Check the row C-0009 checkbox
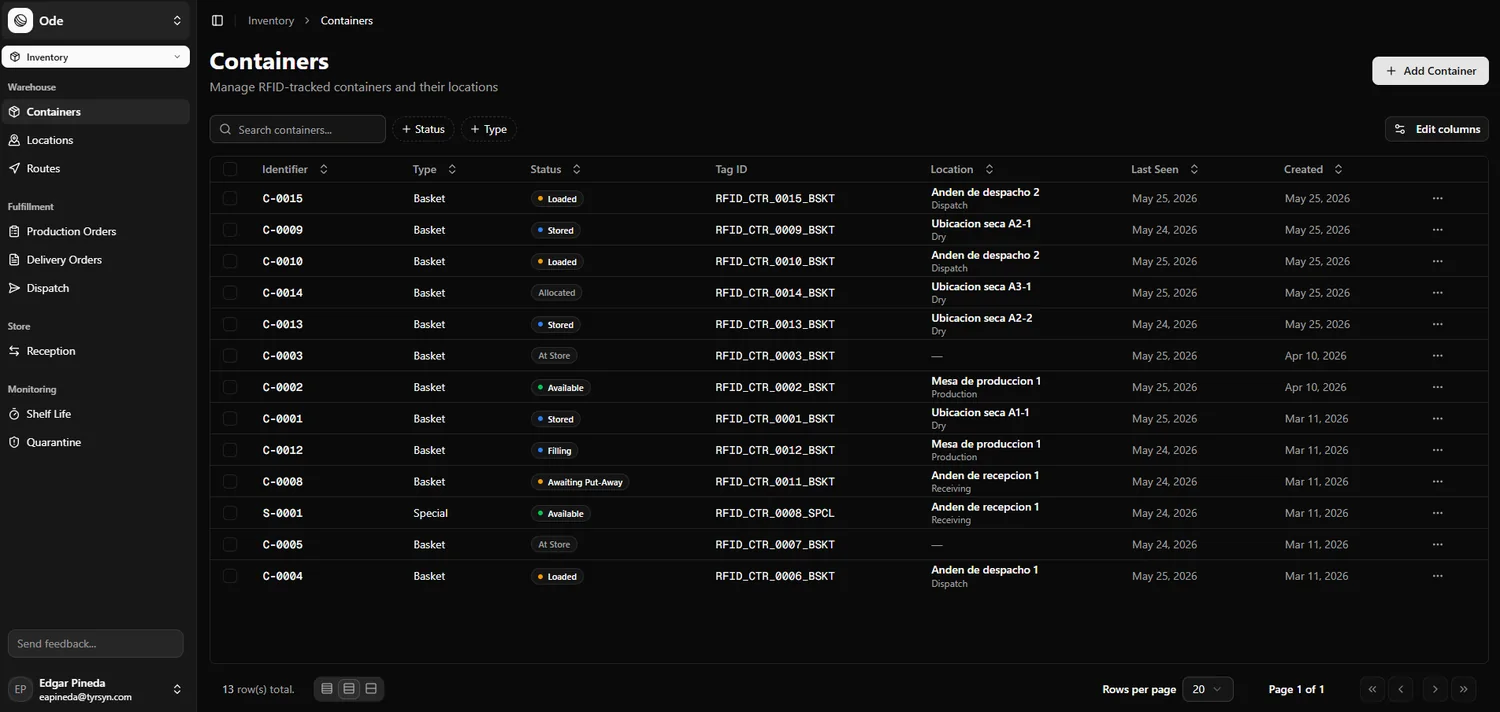 point(230,230)
